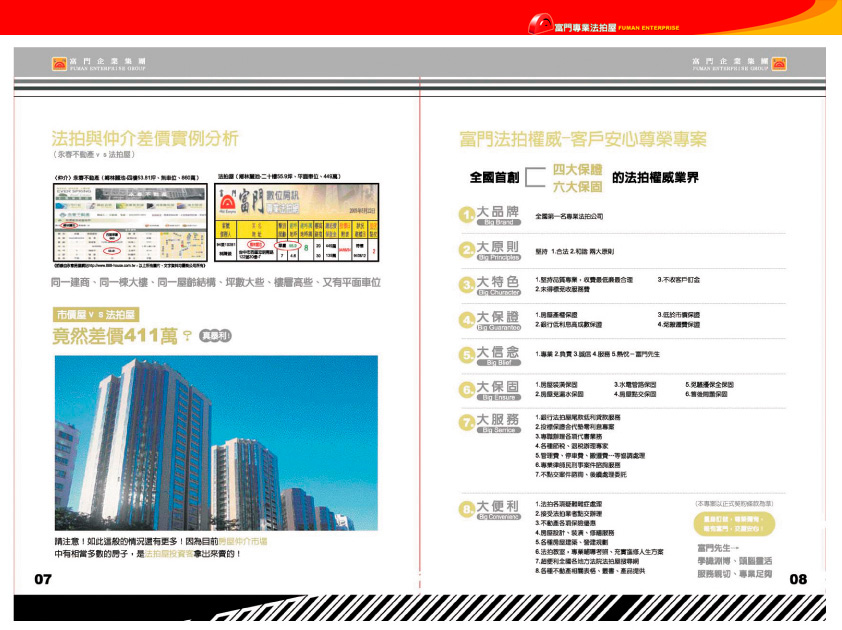Image resolution: width=842 pixels, height=630 pixels.
Task: Click page number 07
Action: tap(43, 579)
